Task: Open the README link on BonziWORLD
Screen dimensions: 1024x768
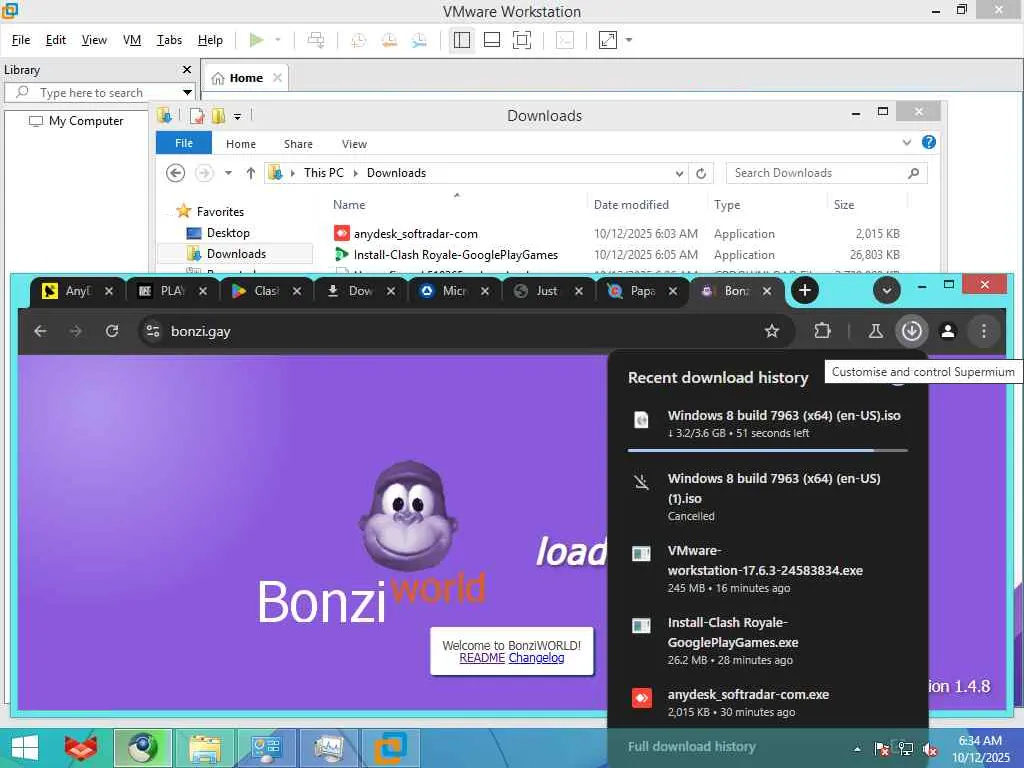Action: [x=482, y=658]
